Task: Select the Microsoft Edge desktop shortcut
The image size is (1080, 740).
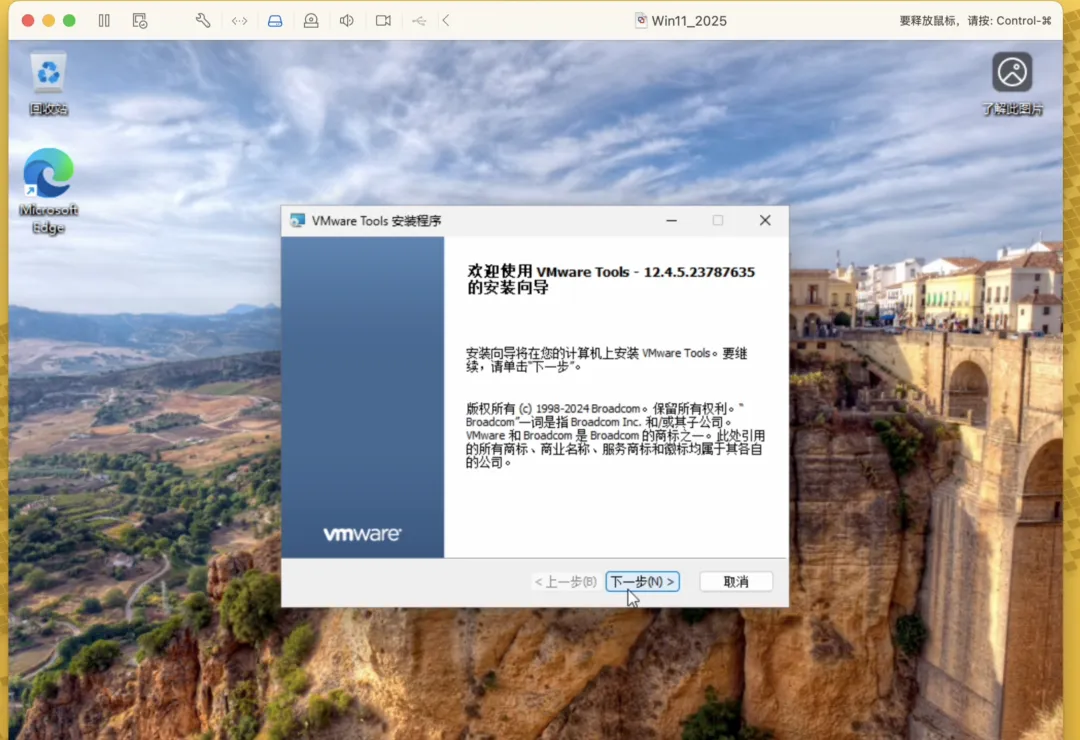Action: pyautogui.click(x=48, y=192)
